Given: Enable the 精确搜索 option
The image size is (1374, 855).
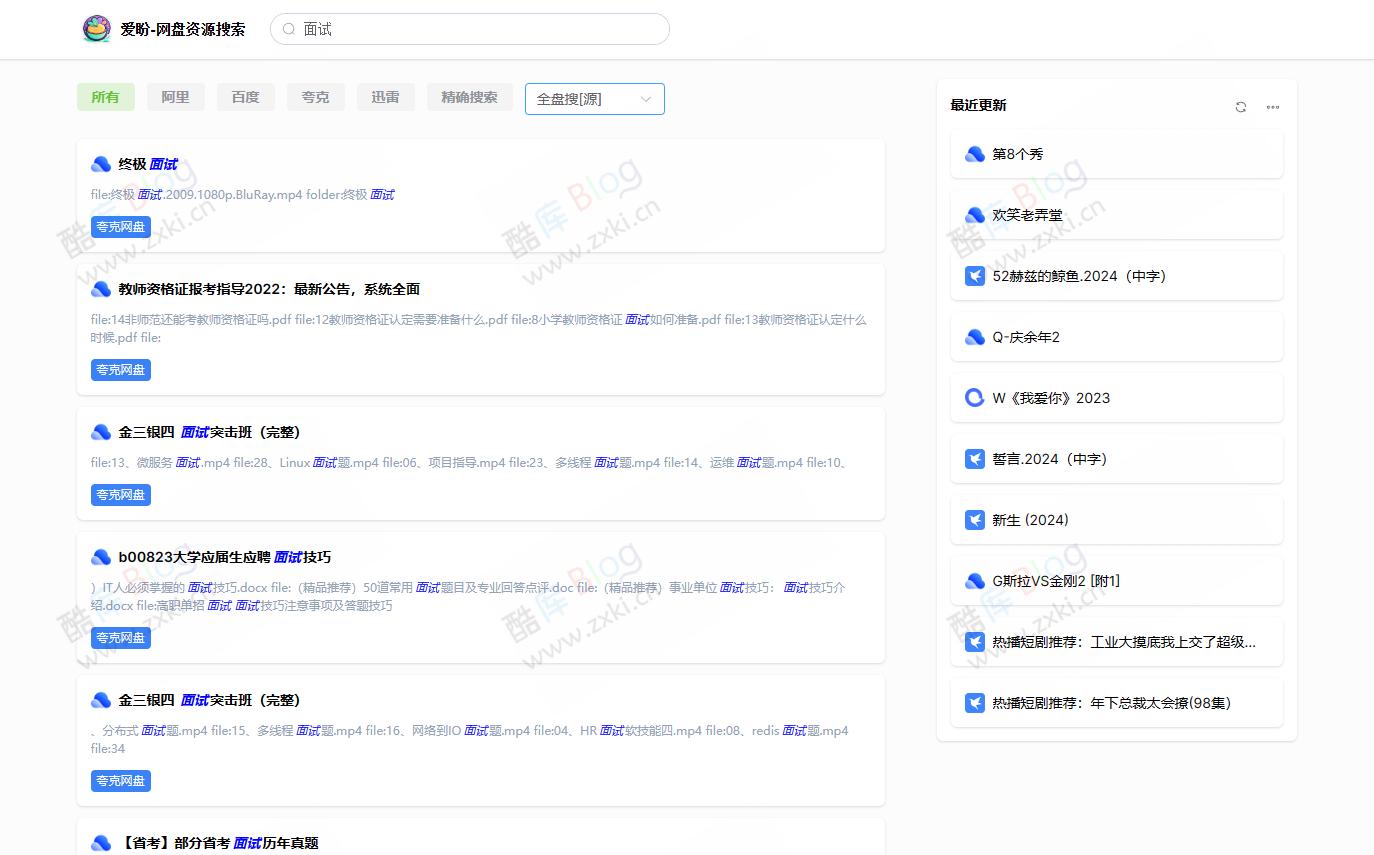Looking at the screenshot, I should pyautogui.click(x=469, y=97).
